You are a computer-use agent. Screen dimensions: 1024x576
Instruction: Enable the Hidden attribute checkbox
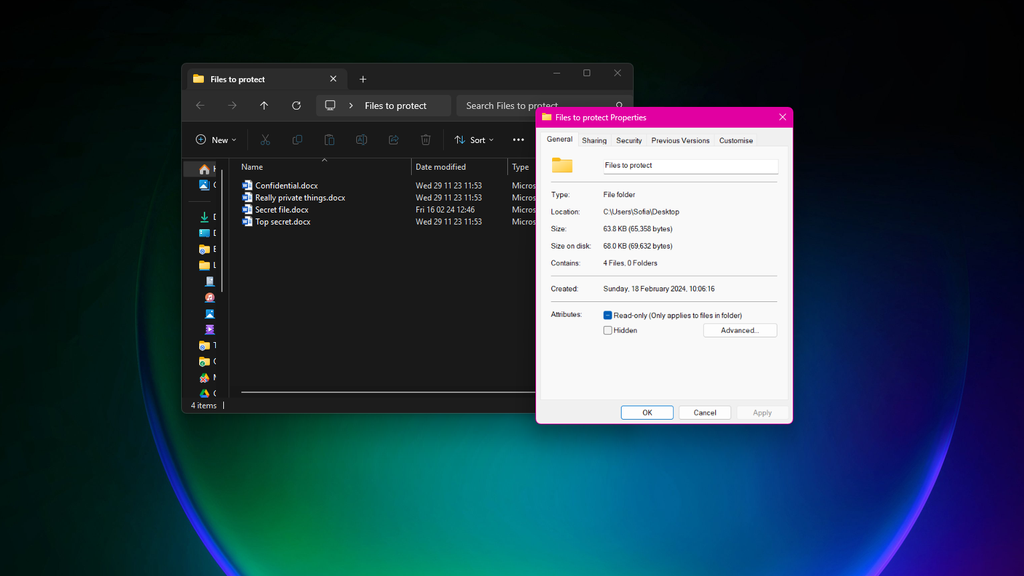[x=607, y=330]
